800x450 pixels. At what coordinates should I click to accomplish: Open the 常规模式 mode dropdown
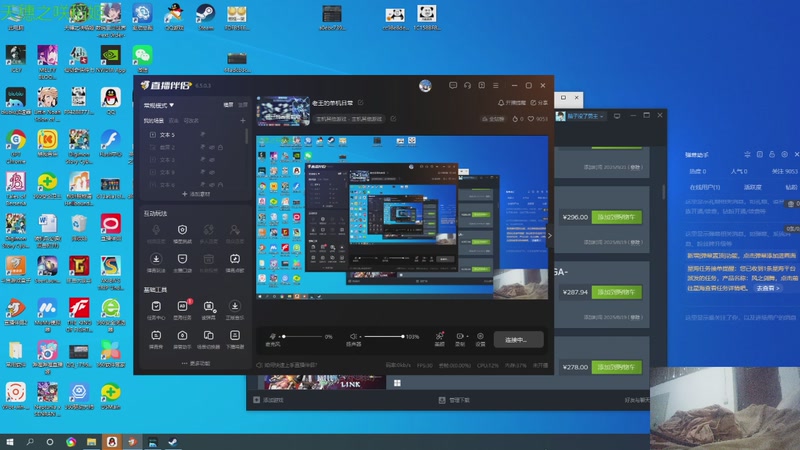(159, 105)
